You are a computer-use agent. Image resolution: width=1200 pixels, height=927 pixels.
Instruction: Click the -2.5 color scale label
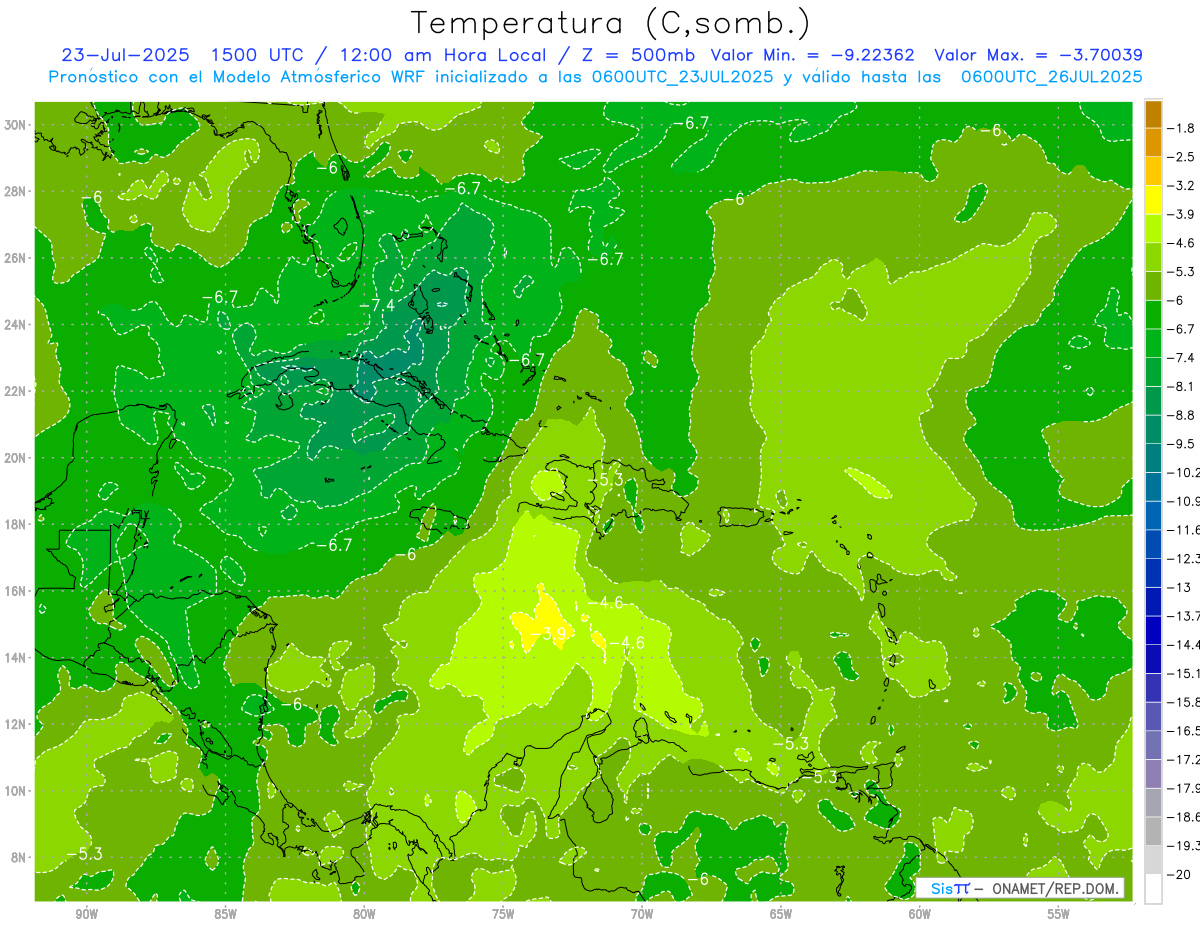[x=1182, y=157]
